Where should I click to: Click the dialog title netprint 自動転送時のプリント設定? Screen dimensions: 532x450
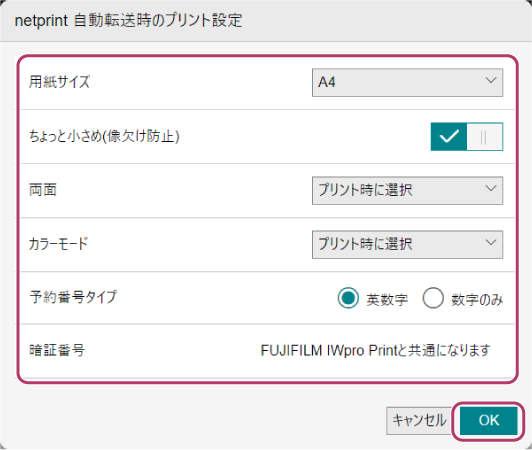pos(128,20)
